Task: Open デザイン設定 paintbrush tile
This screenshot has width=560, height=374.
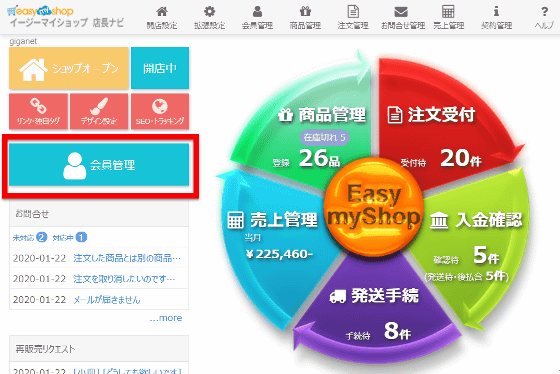Action: [x=99, y=111]
